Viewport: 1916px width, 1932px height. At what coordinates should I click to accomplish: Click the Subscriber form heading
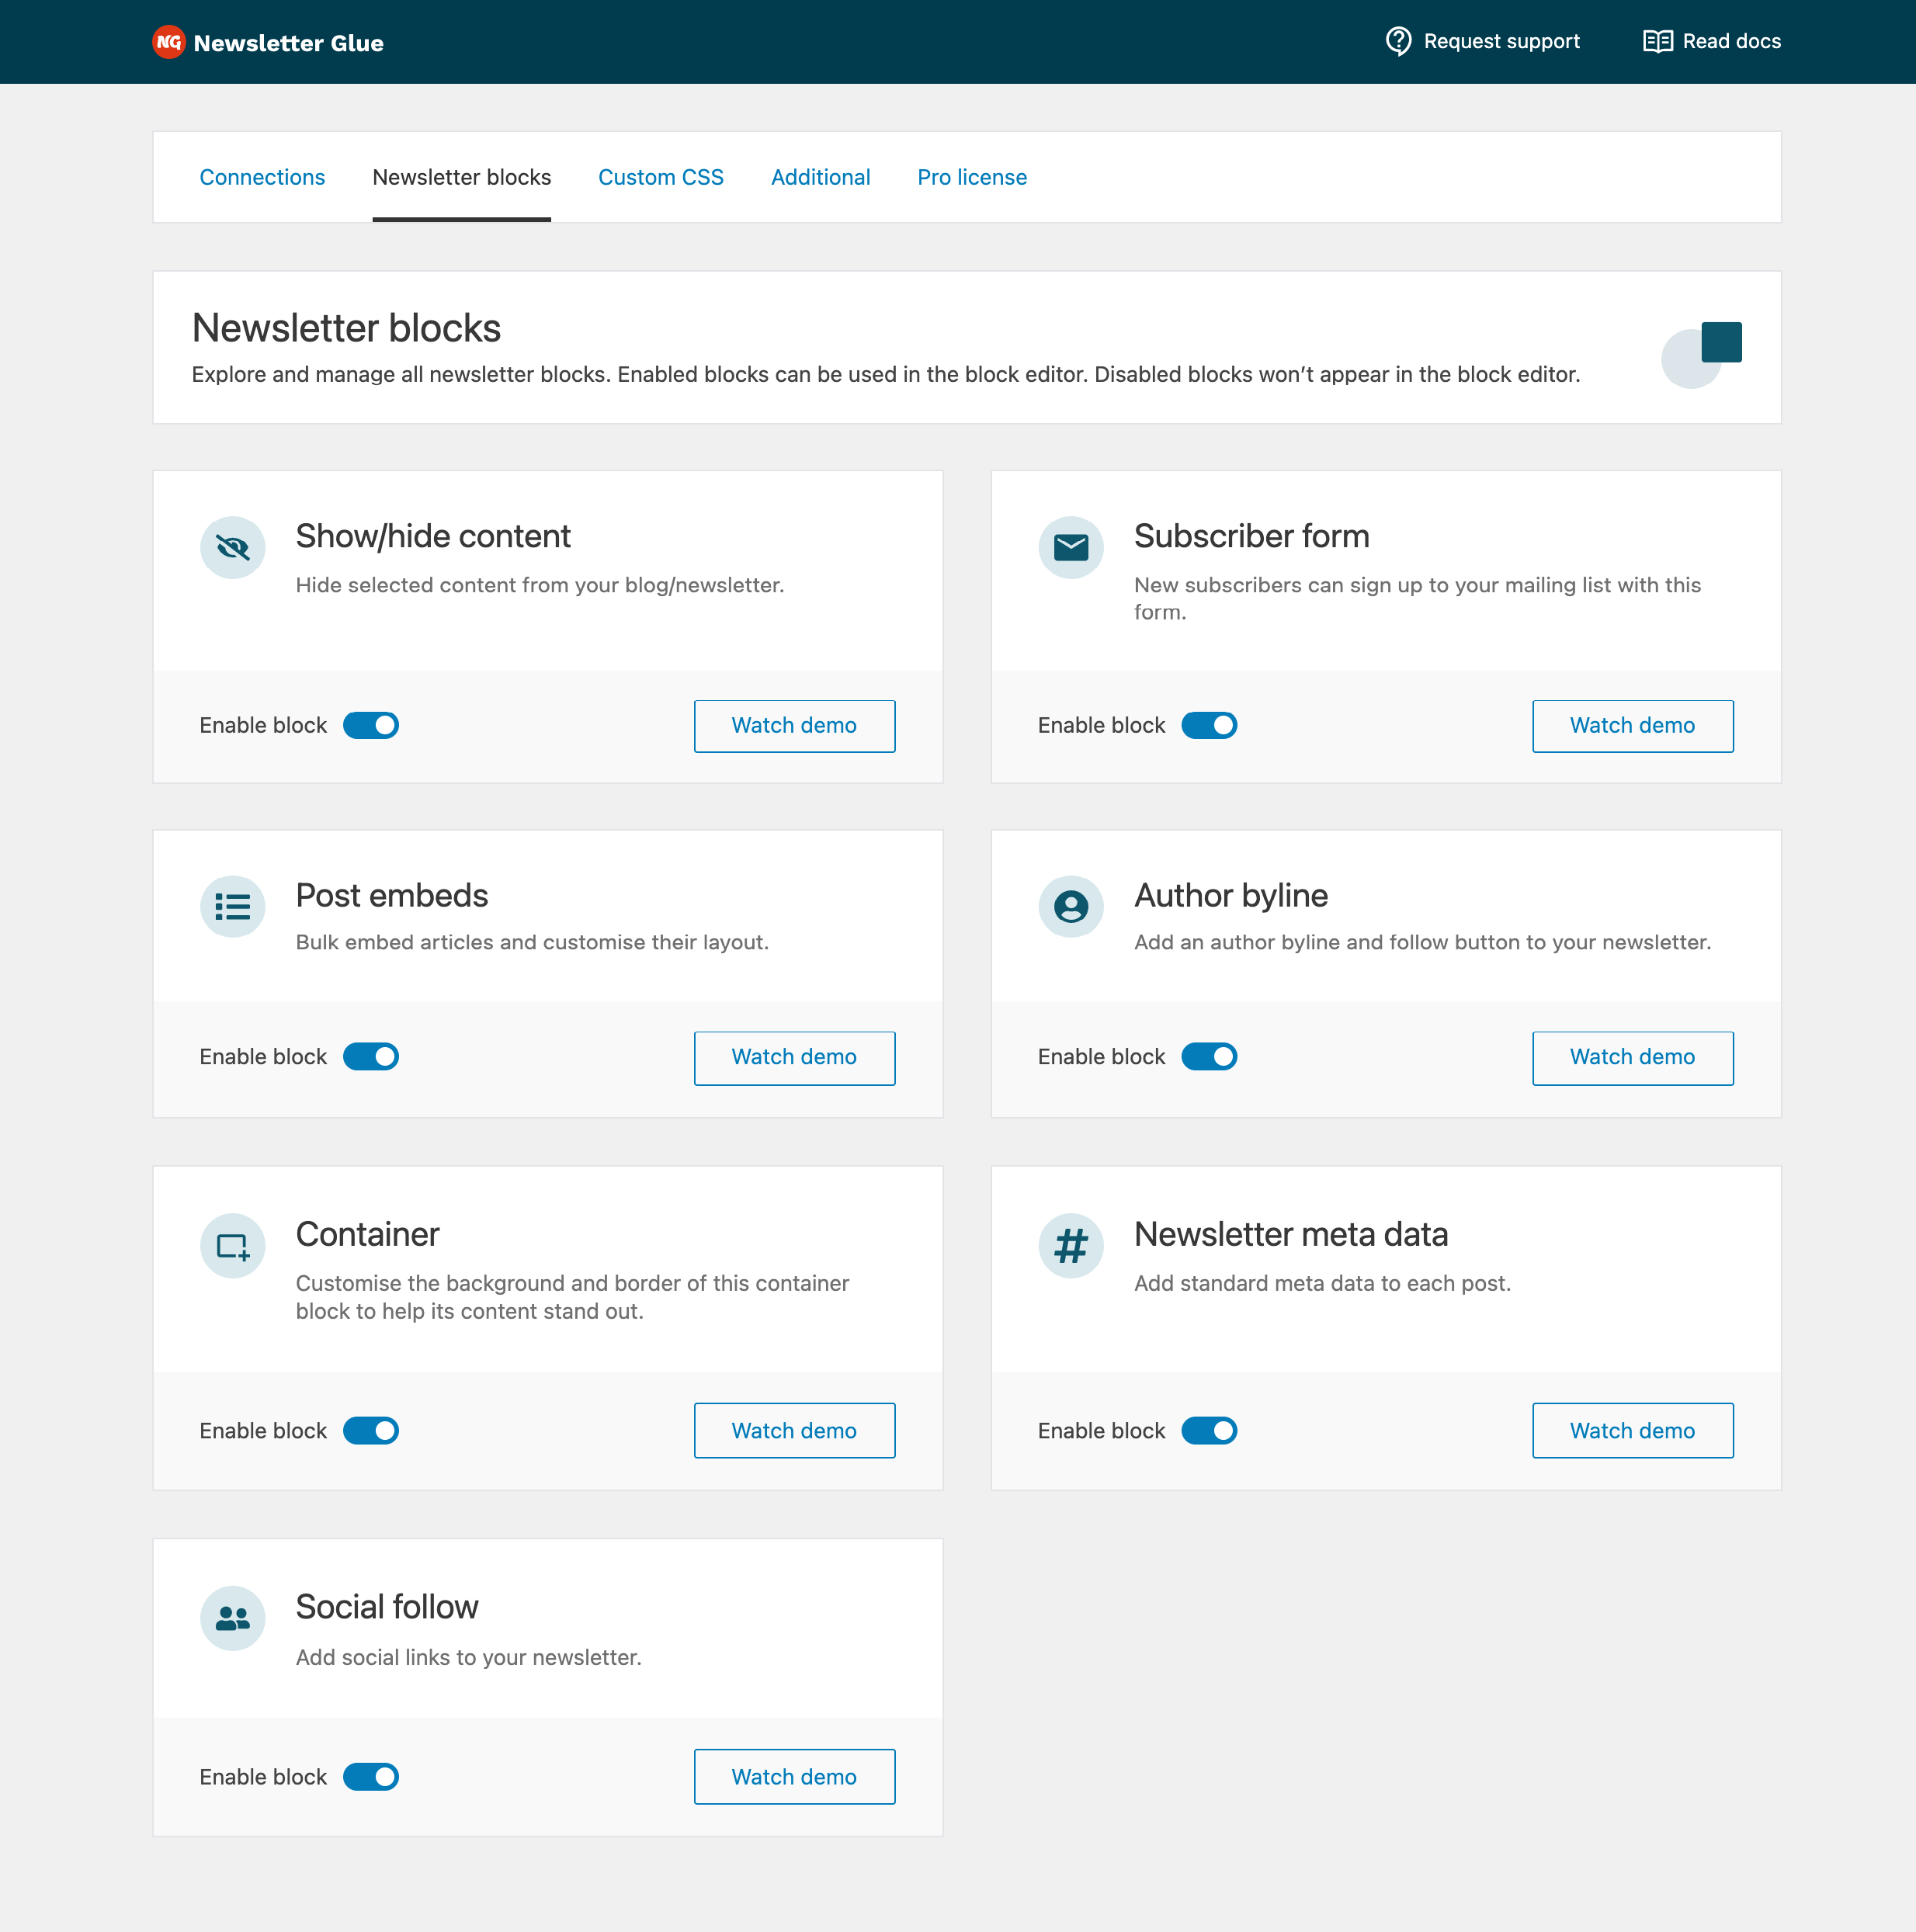pos(1251,536)
